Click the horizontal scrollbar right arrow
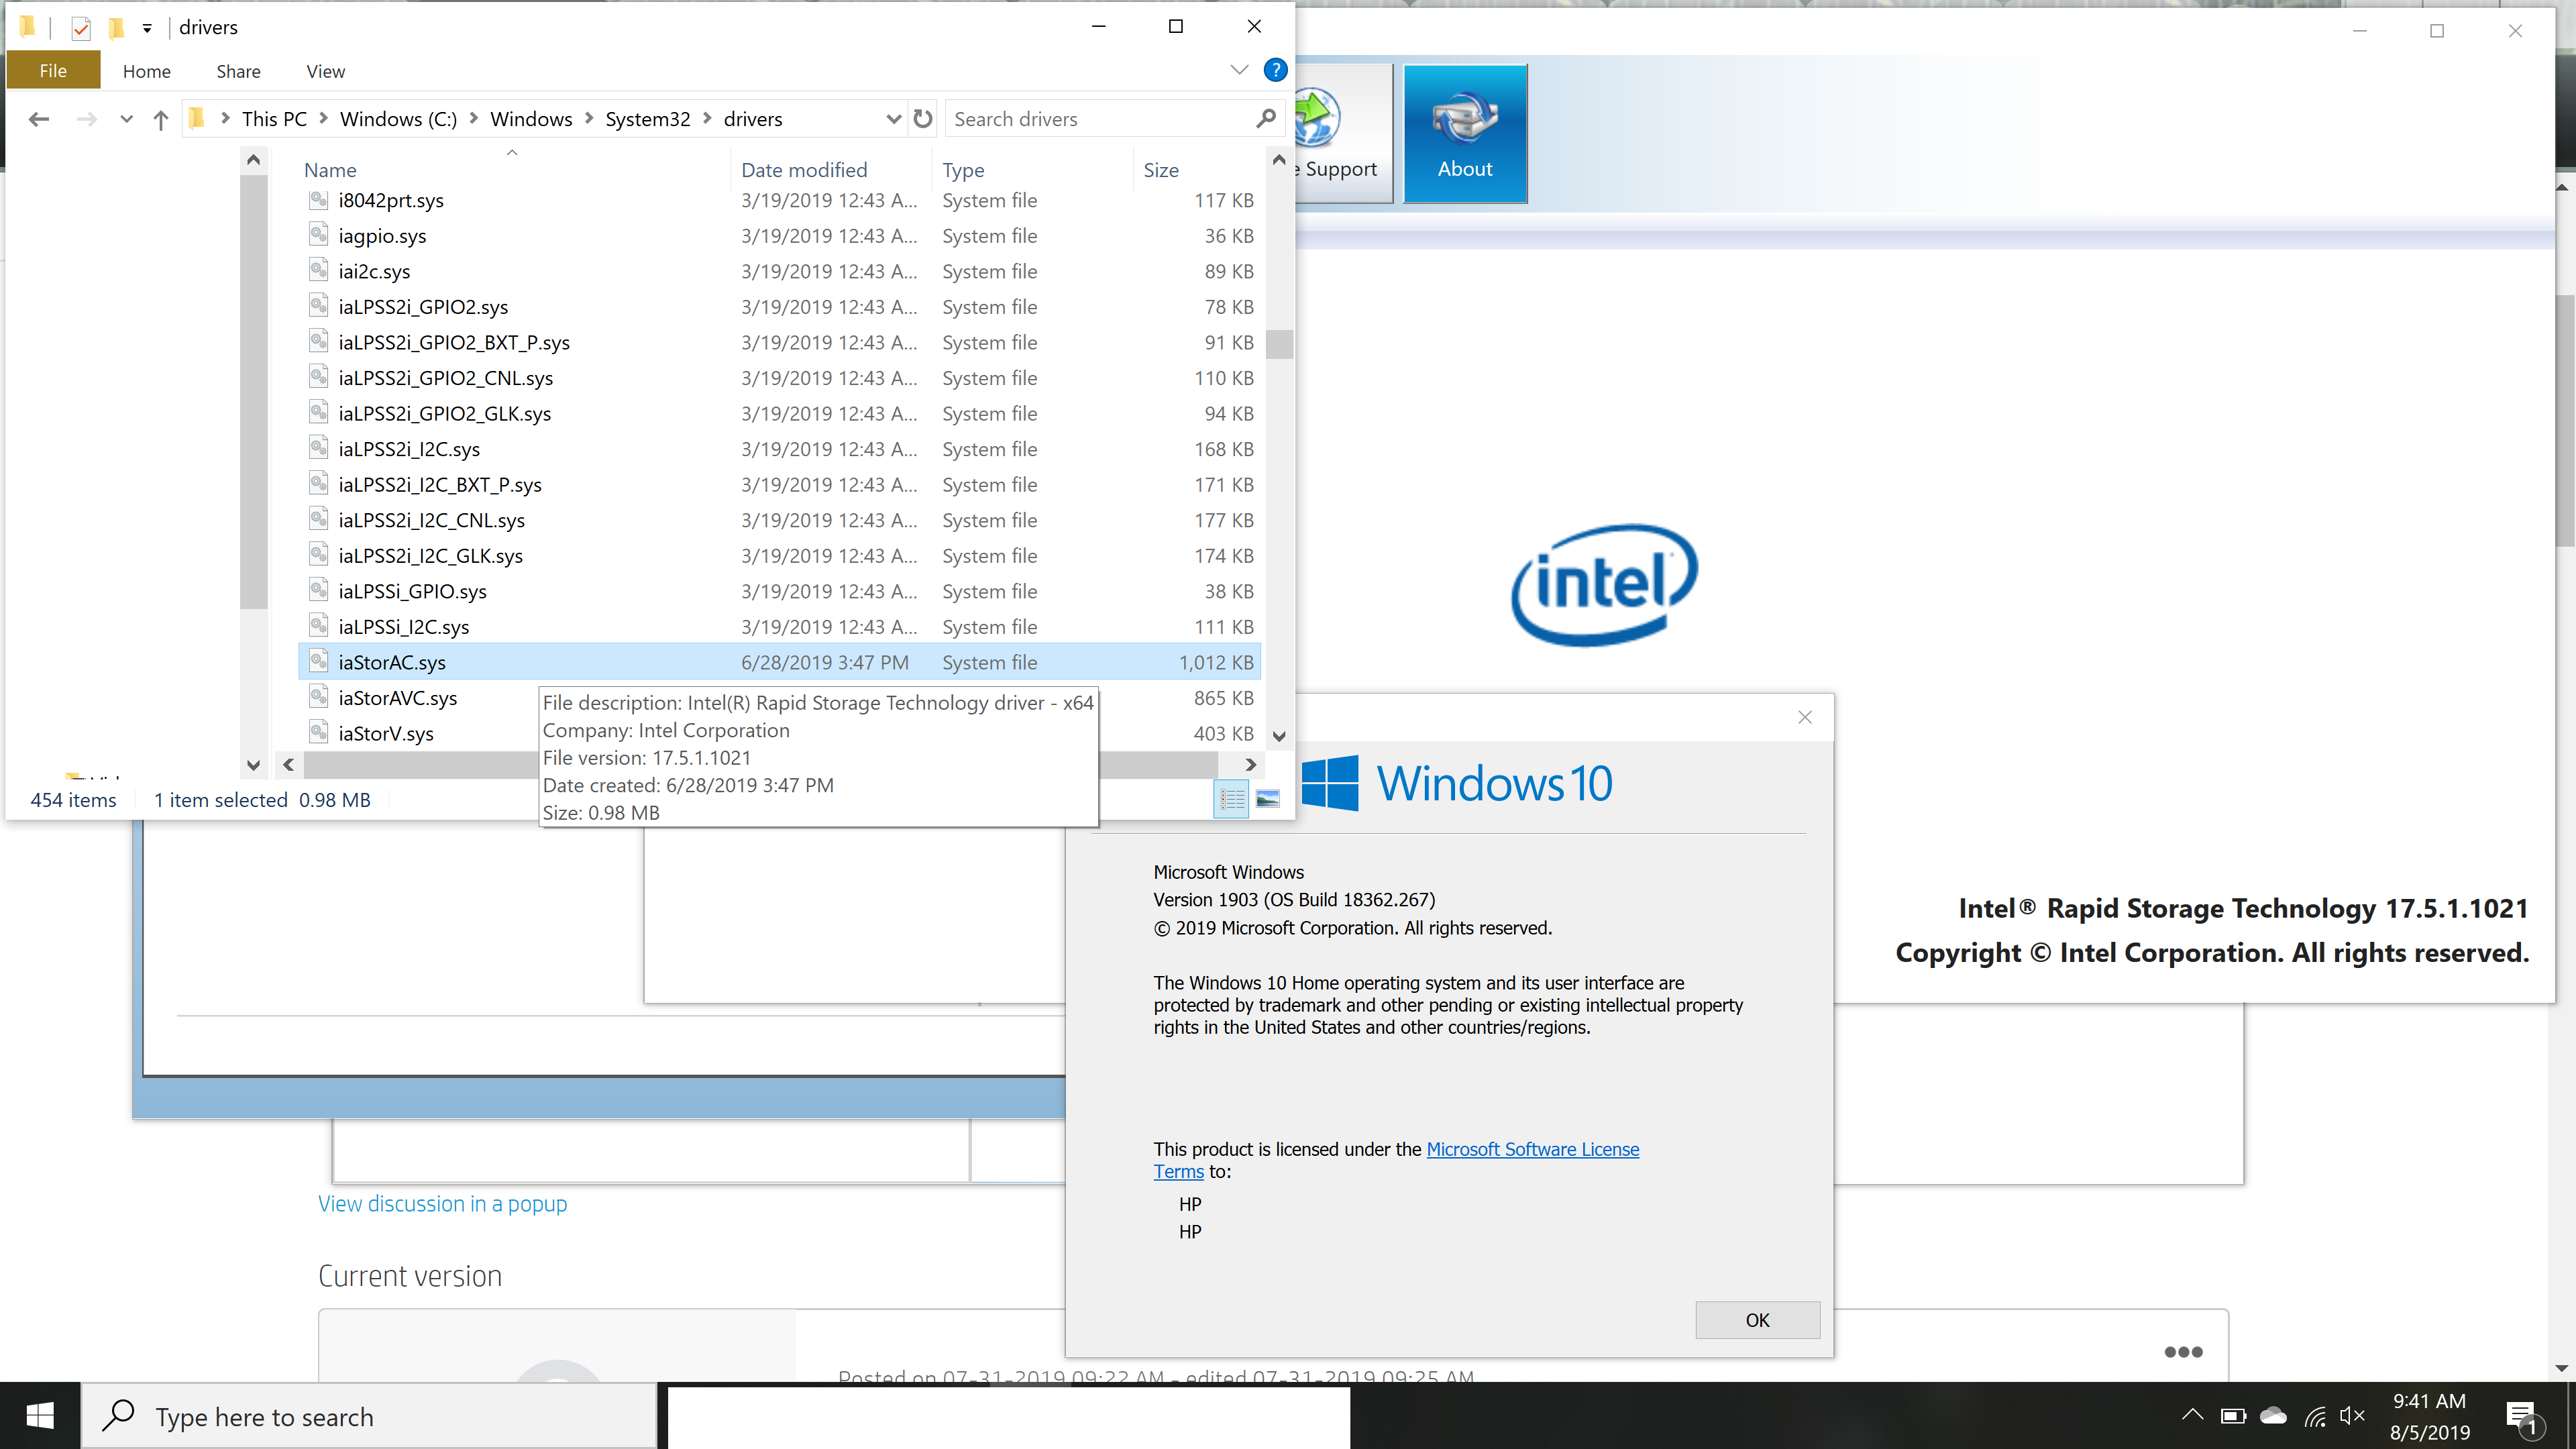 point(1250,764)
